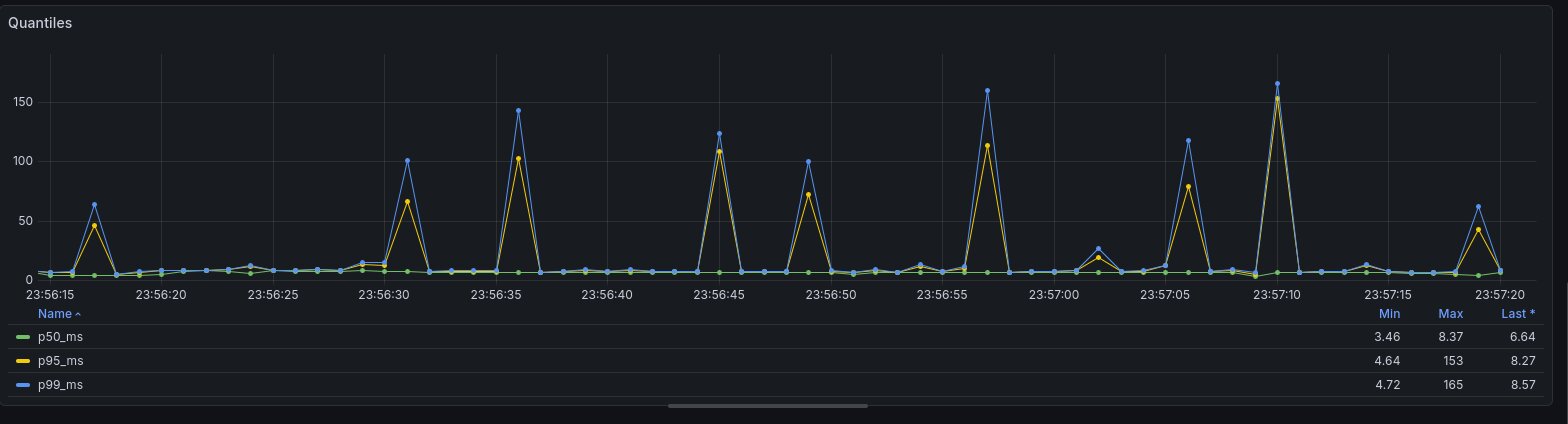Select the 23:56:15 x-axis time label
Screen dimensions: 1568x424
pyautogui.click(x=50, y=295)
